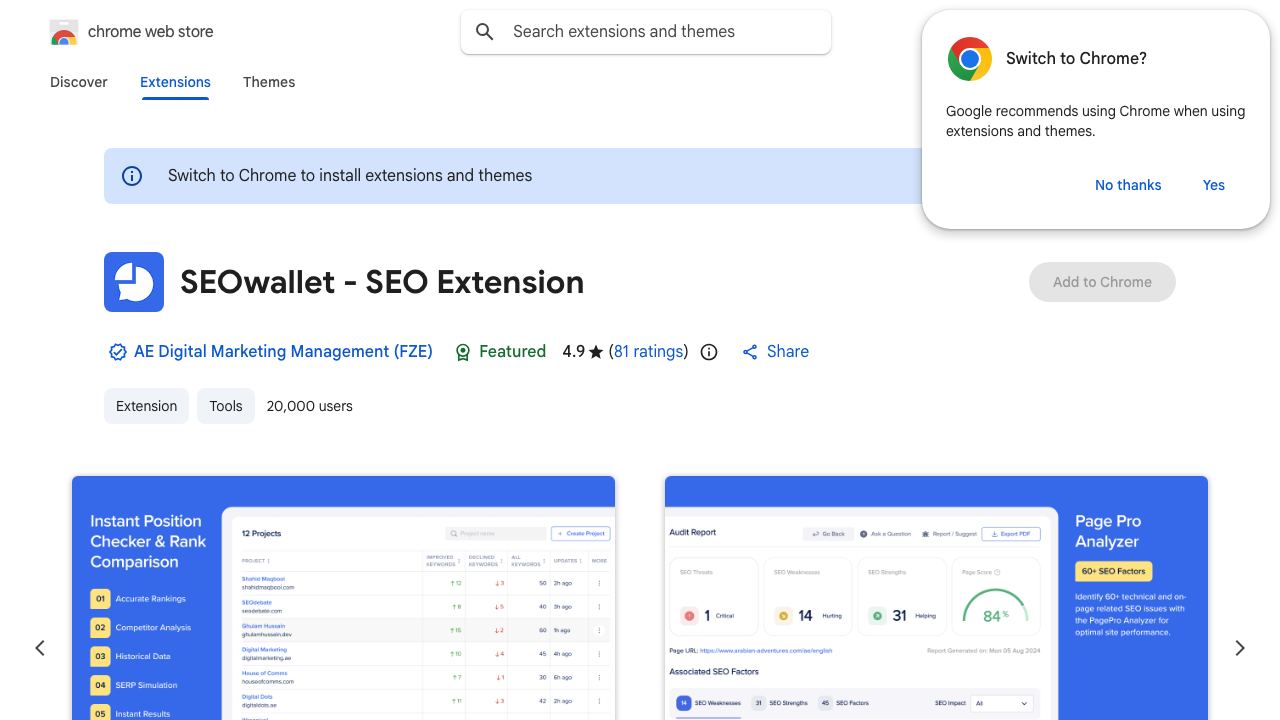Click the Featured label text
Screen dimensions: 1280x720
pos(513,352)
